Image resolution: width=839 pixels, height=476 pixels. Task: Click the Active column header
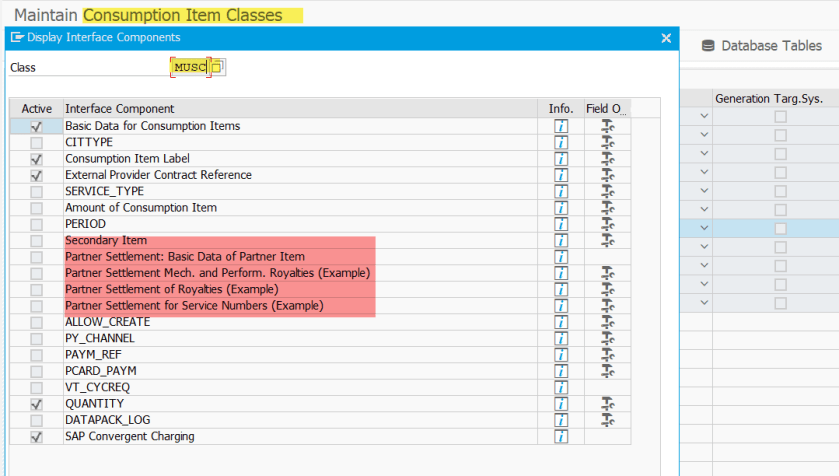[36, 109]
